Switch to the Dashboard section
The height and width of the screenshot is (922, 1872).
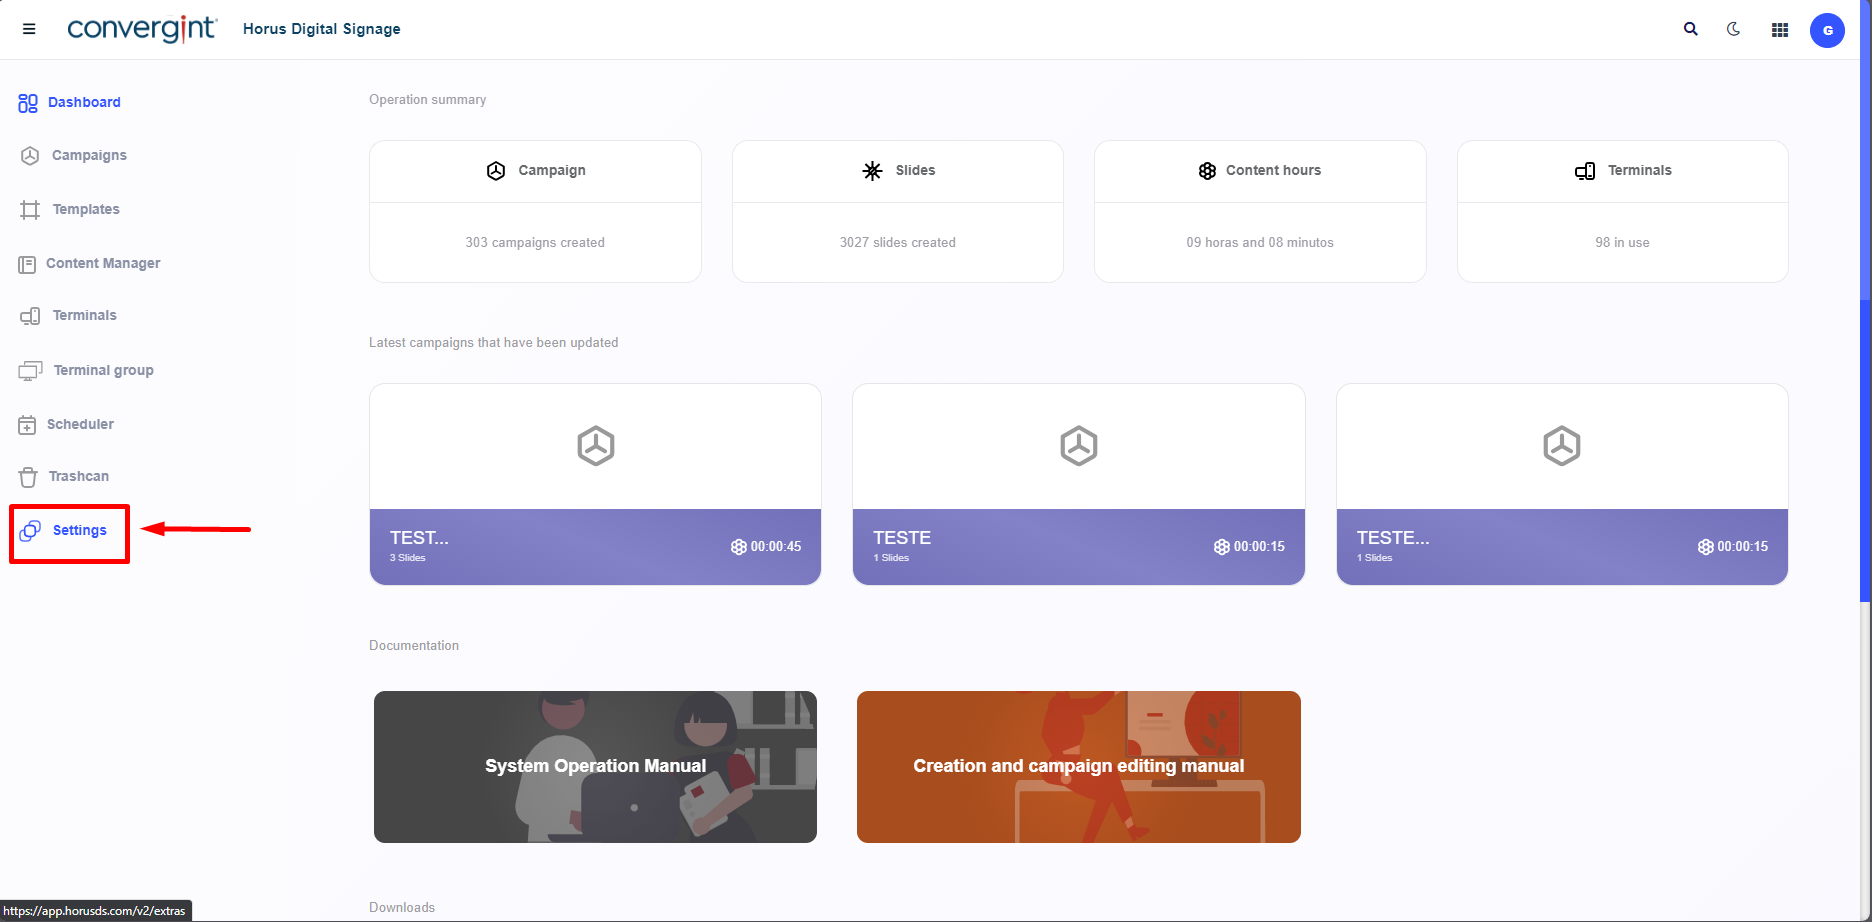click(x=84, y=102)
